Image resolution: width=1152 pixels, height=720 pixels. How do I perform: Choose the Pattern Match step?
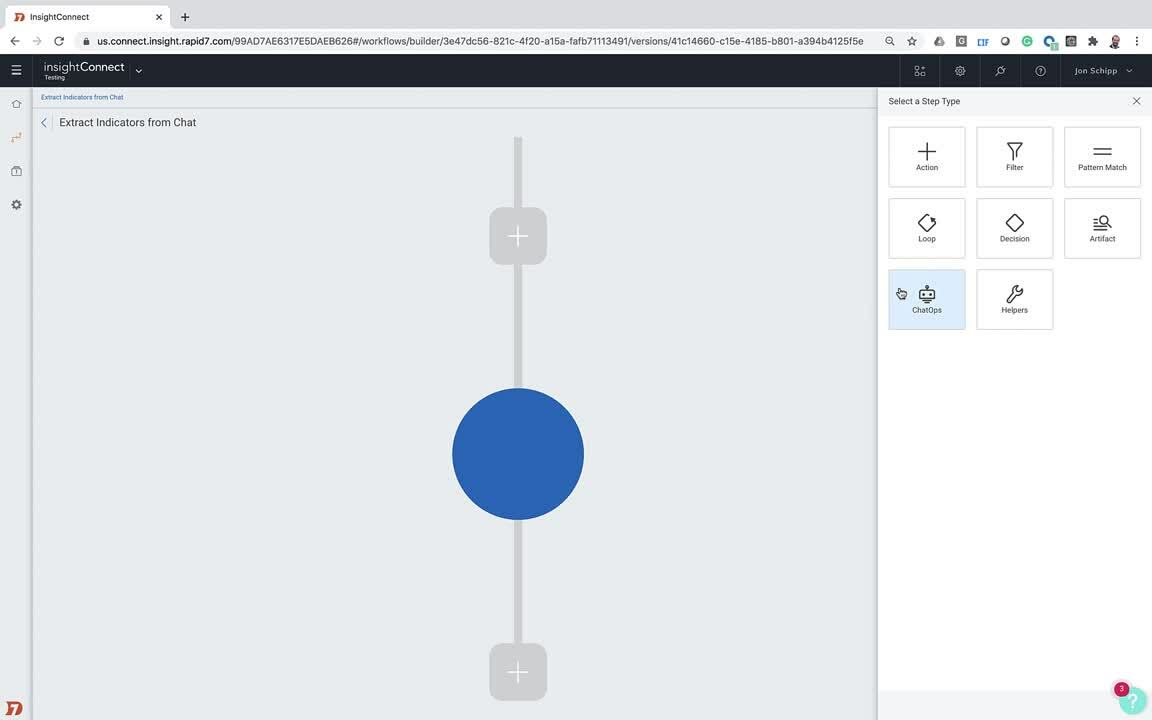pos(1101,156)
